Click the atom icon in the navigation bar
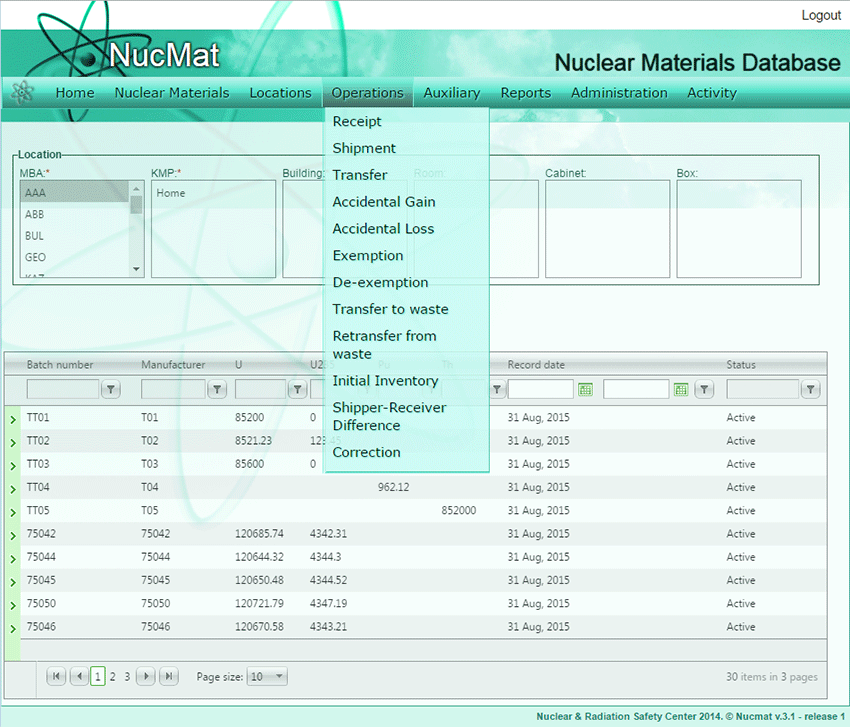The image size is (850, 727). (x=22, y=92)
